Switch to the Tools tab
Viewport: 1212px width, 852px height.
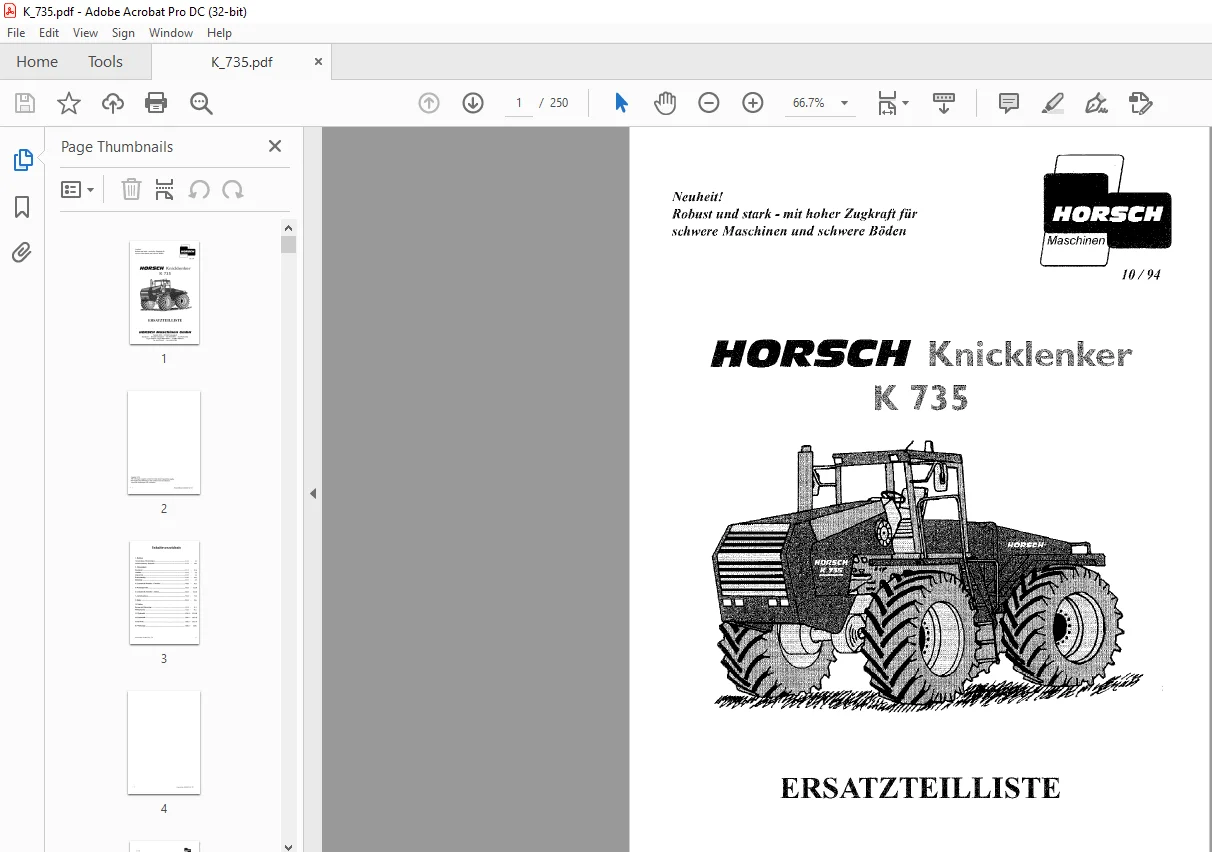(x=105, y=62)
